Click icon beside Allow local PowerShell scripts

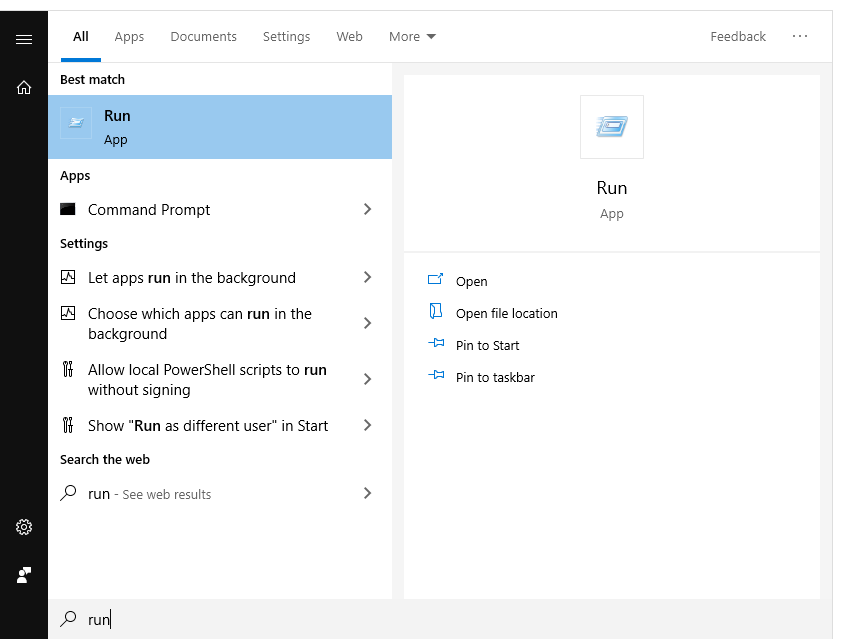pos(68,369)
